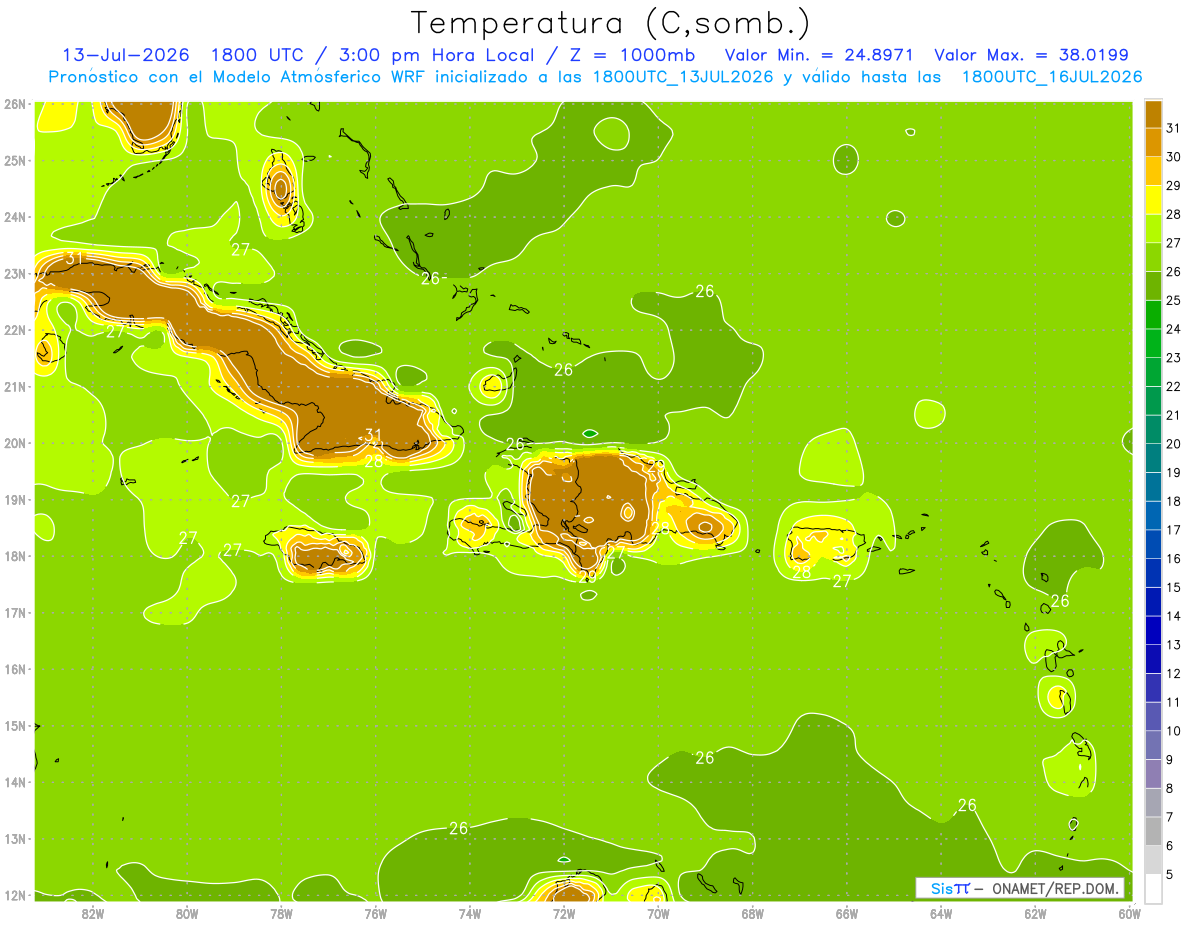Click the 70W longitude axis label
Viewport: 1200px width, 927px height.
click(658, 913)
